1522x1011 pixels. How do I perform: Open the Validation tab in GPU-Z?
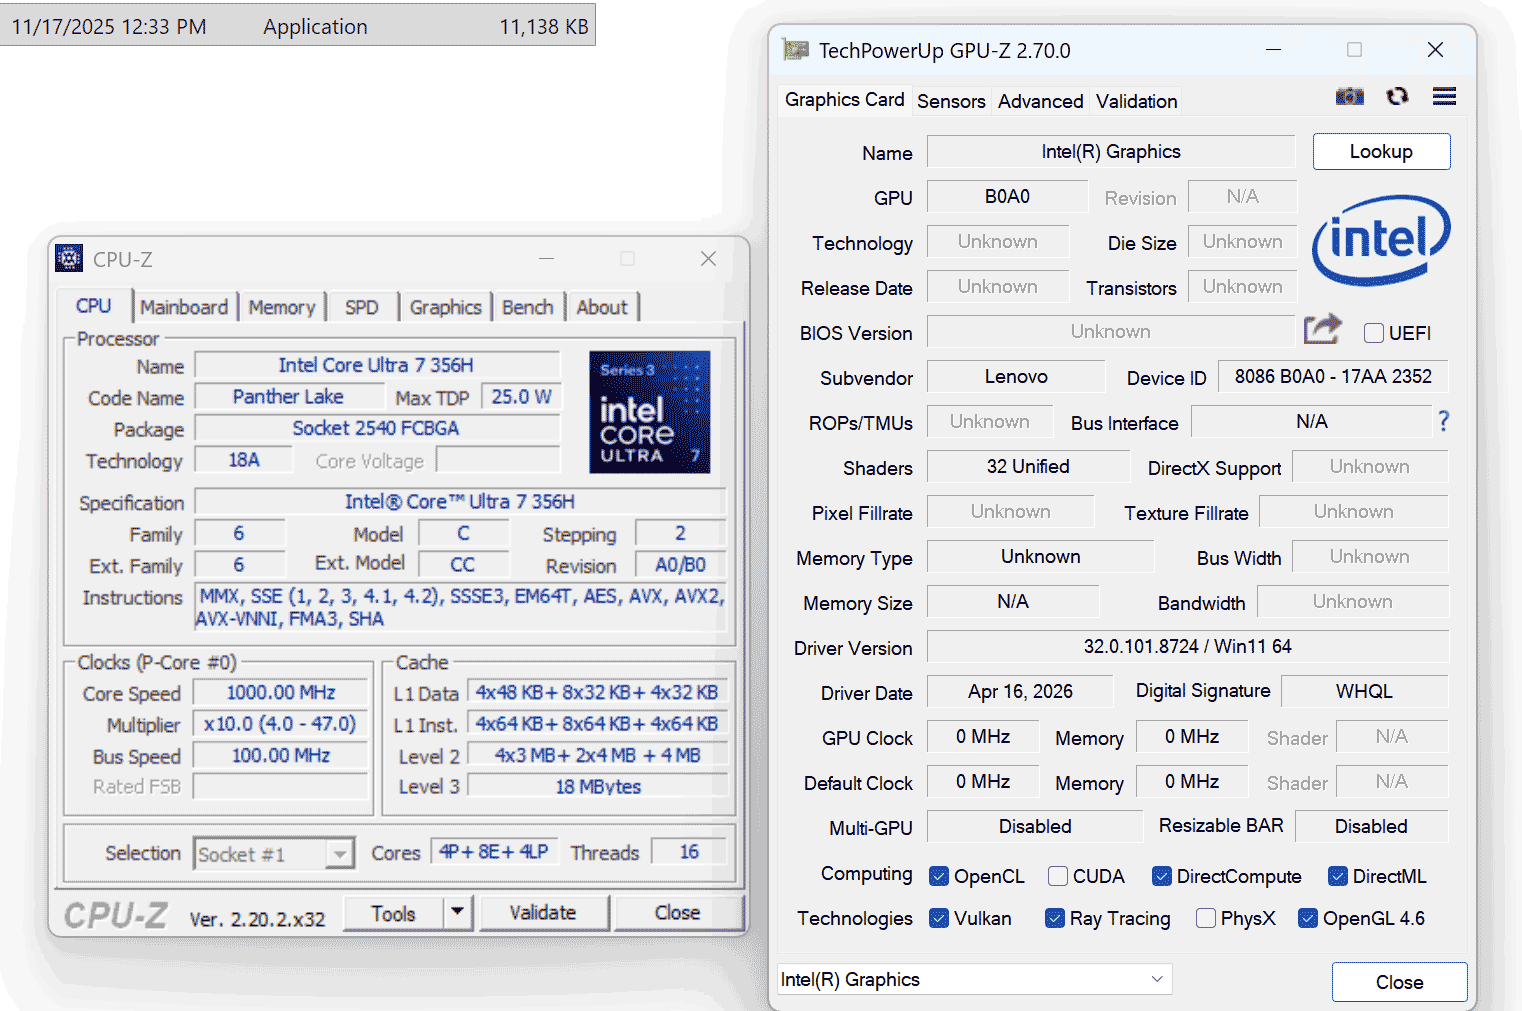tap(1136, 101)
